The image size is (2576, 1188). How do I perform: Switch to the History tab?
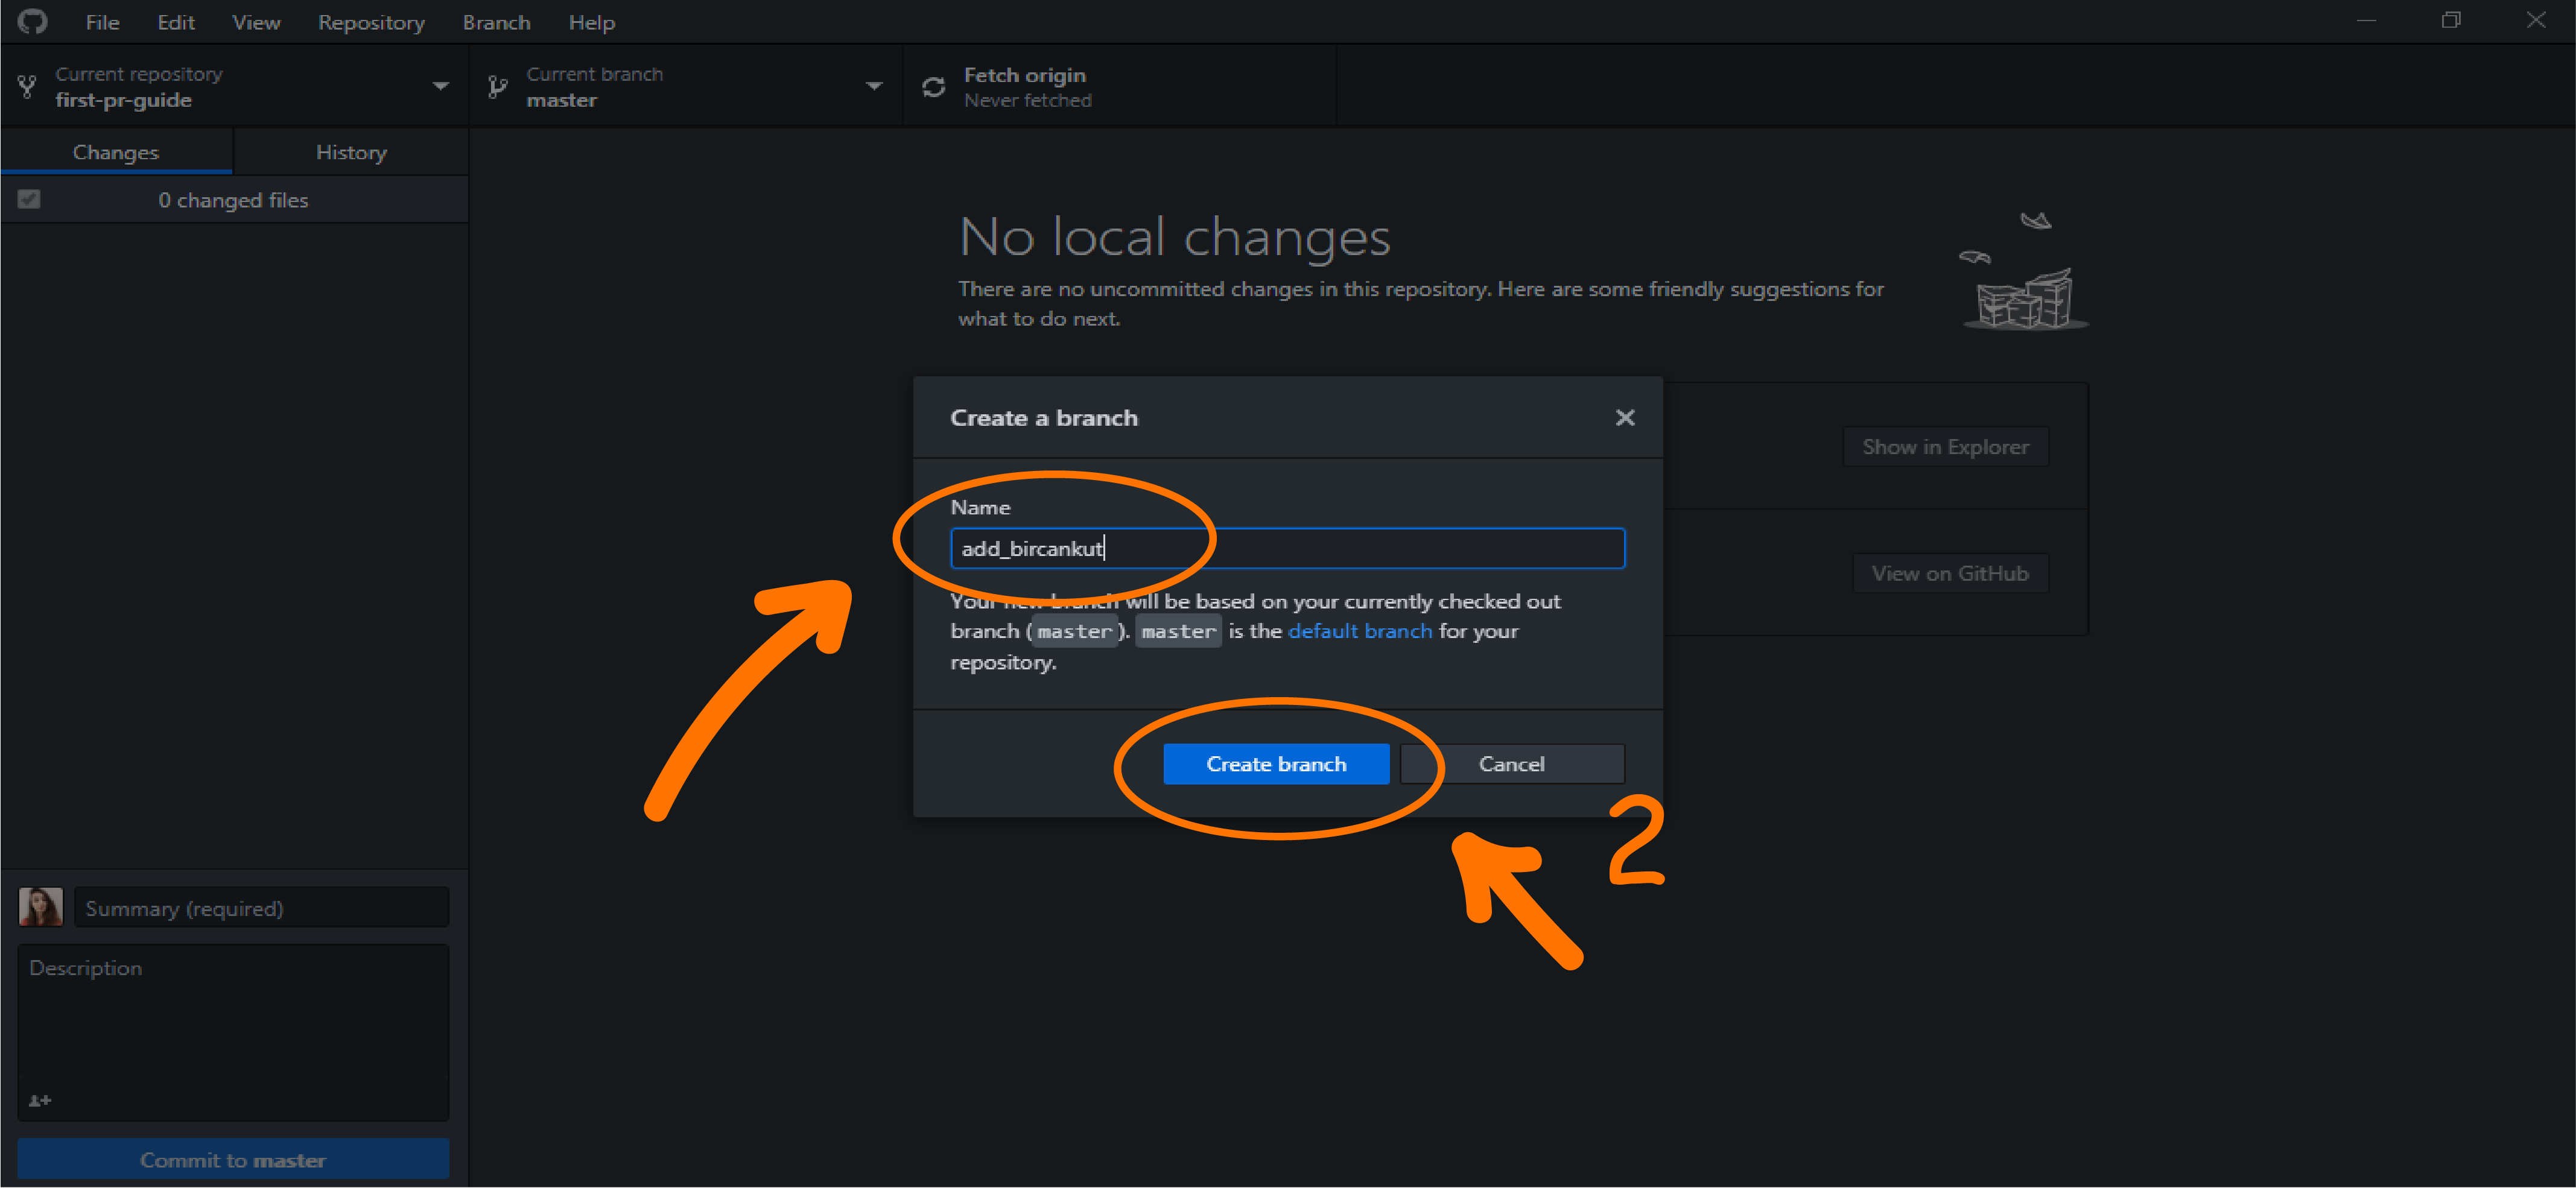pos(351,152)
